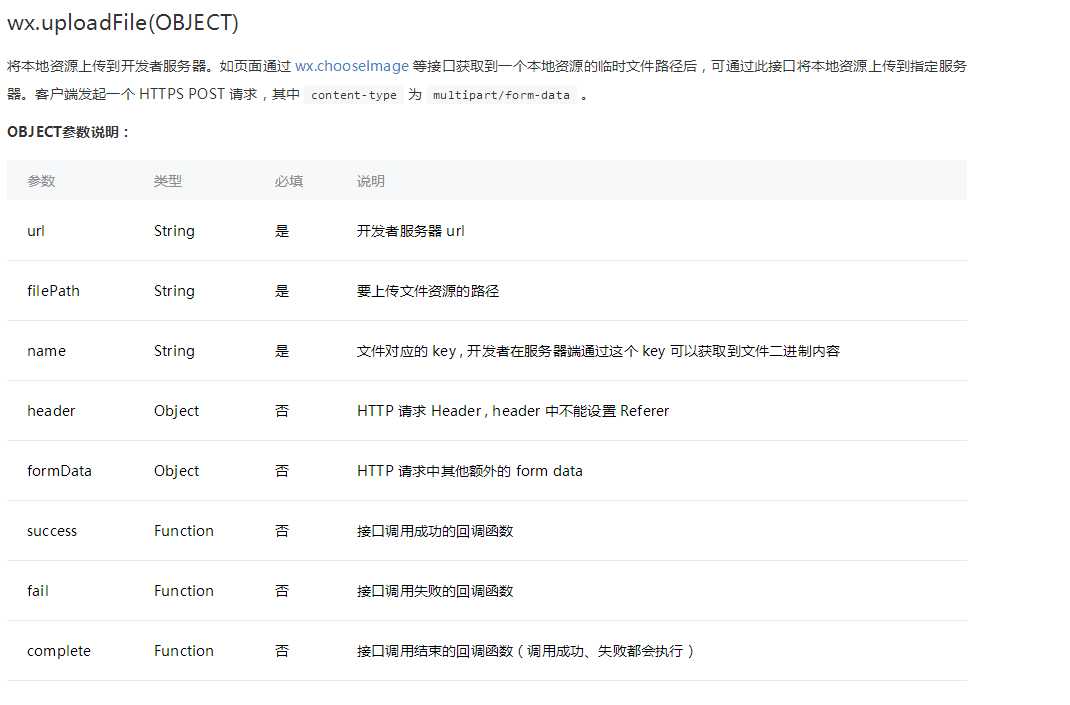Select the String type cell beside url

174,231
